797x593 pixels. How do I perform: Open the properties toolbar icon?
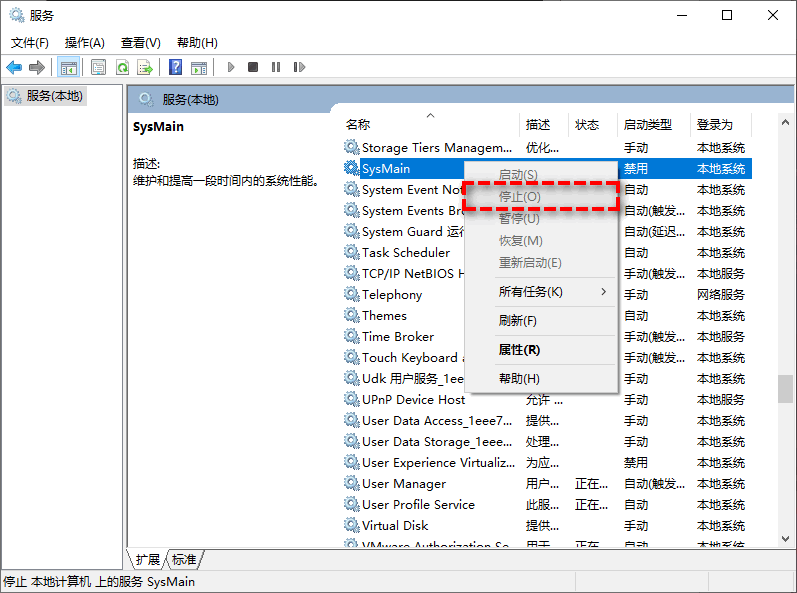(98, 67)
